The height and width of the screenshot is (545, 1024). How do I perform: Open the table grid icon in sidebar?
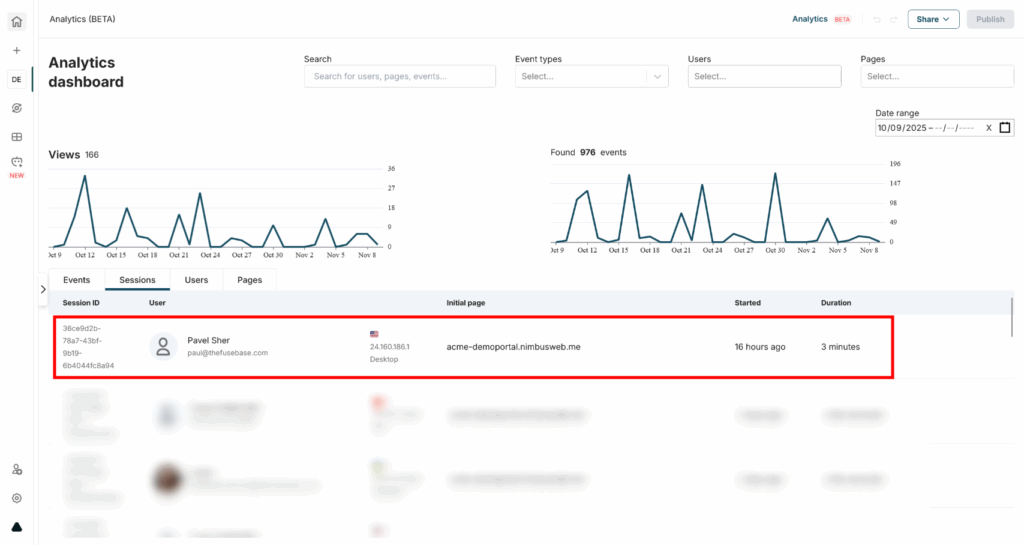click(17, 137)
